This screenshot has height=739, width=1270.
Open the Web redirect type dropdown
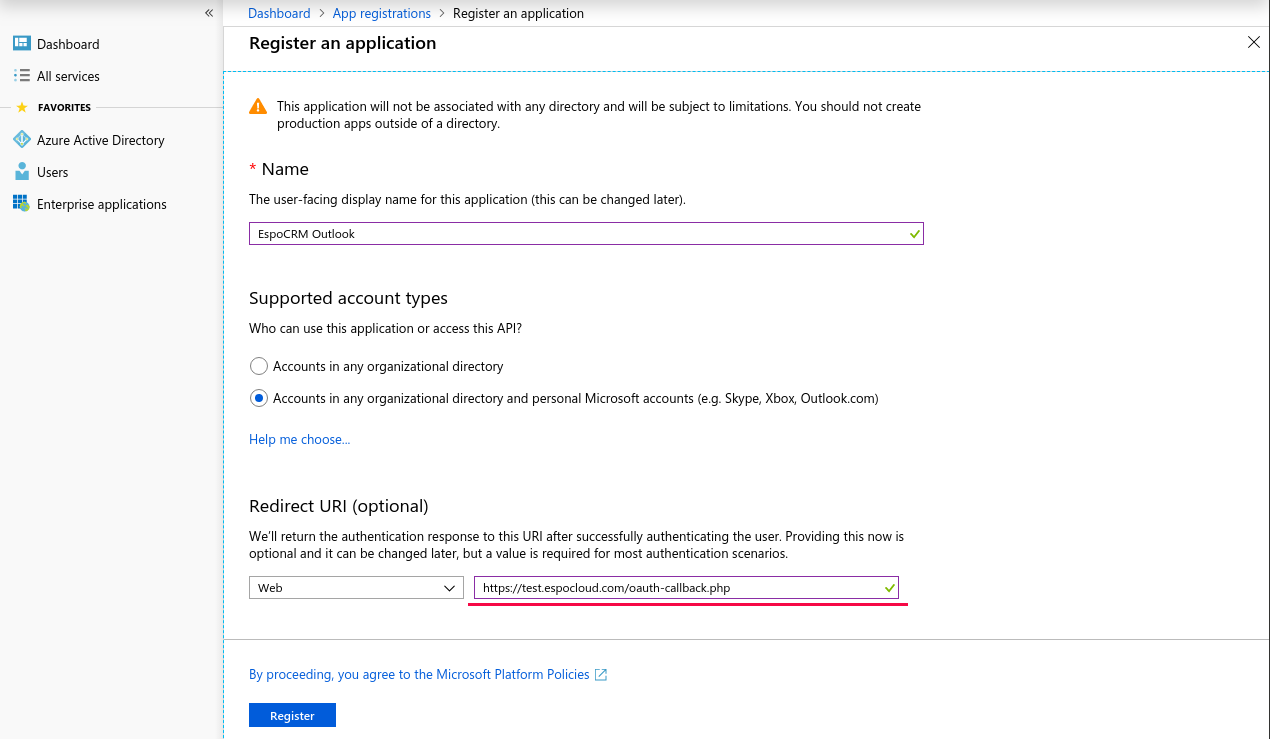click(356, 588)
